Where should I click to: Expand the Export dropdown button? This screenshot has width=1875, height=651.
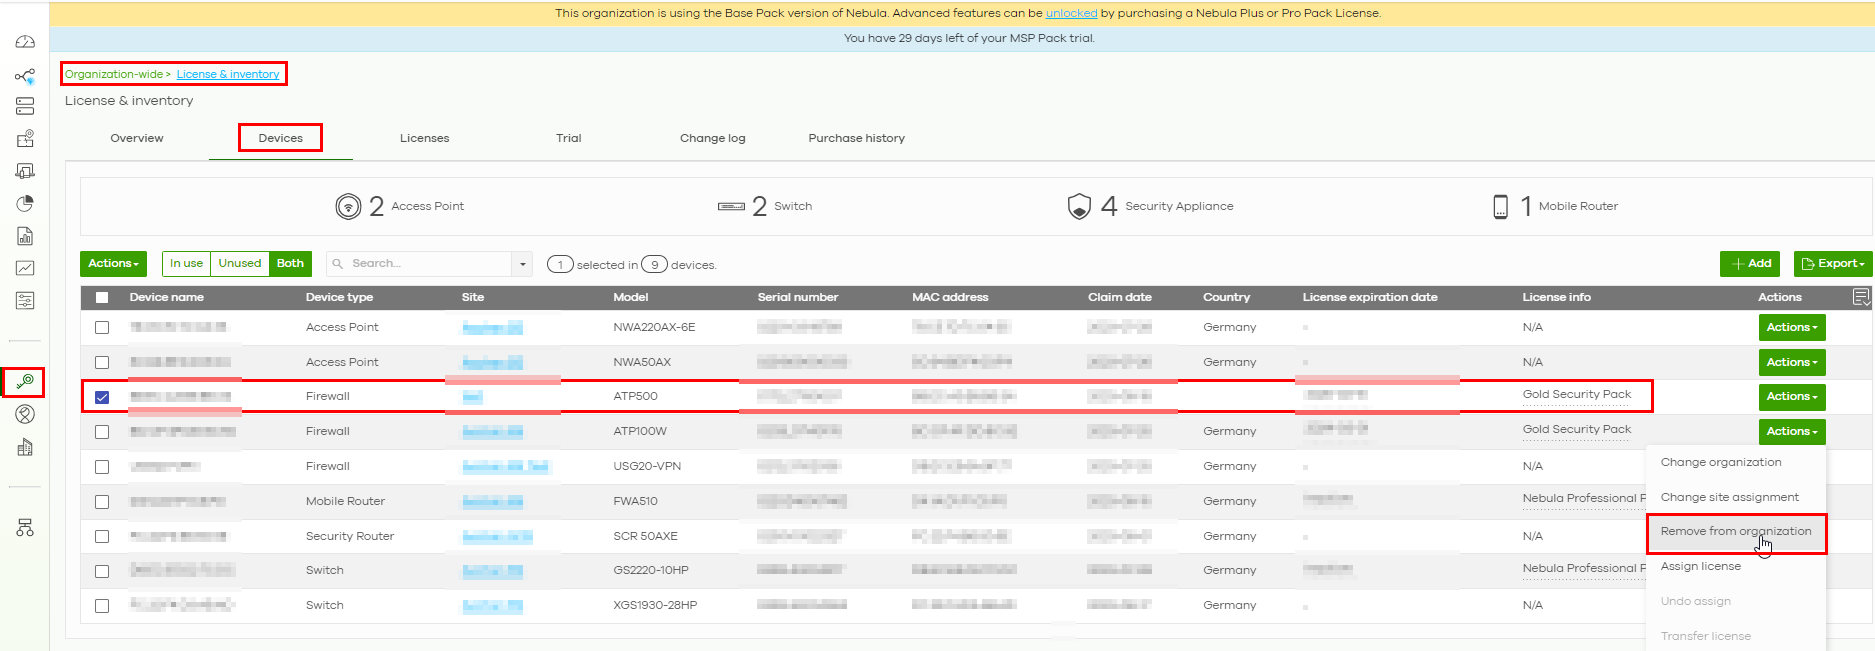click(1832, 264)
